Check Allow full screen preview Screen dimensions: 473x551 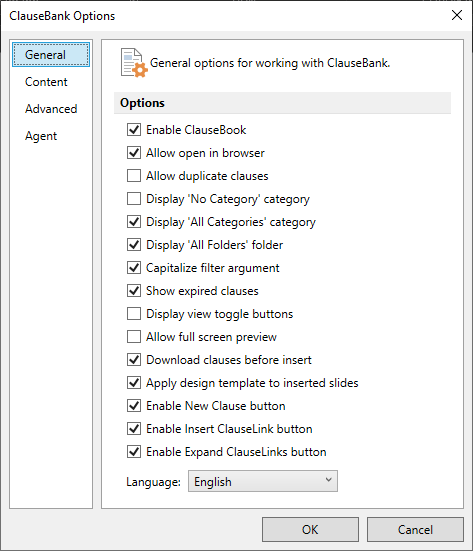134,337
